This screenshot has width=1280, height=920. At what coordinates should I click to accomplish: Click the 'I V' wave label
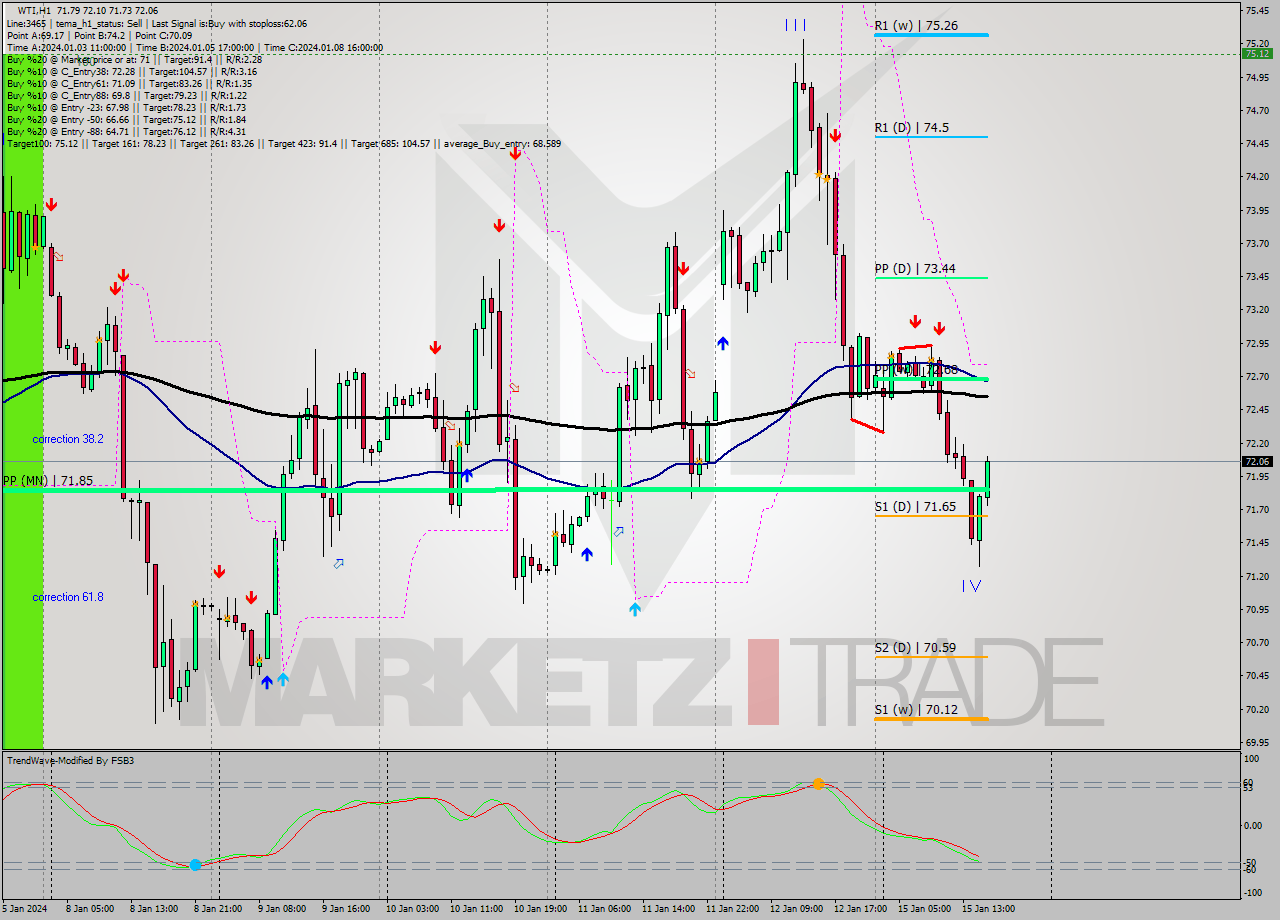pos(971,586)
